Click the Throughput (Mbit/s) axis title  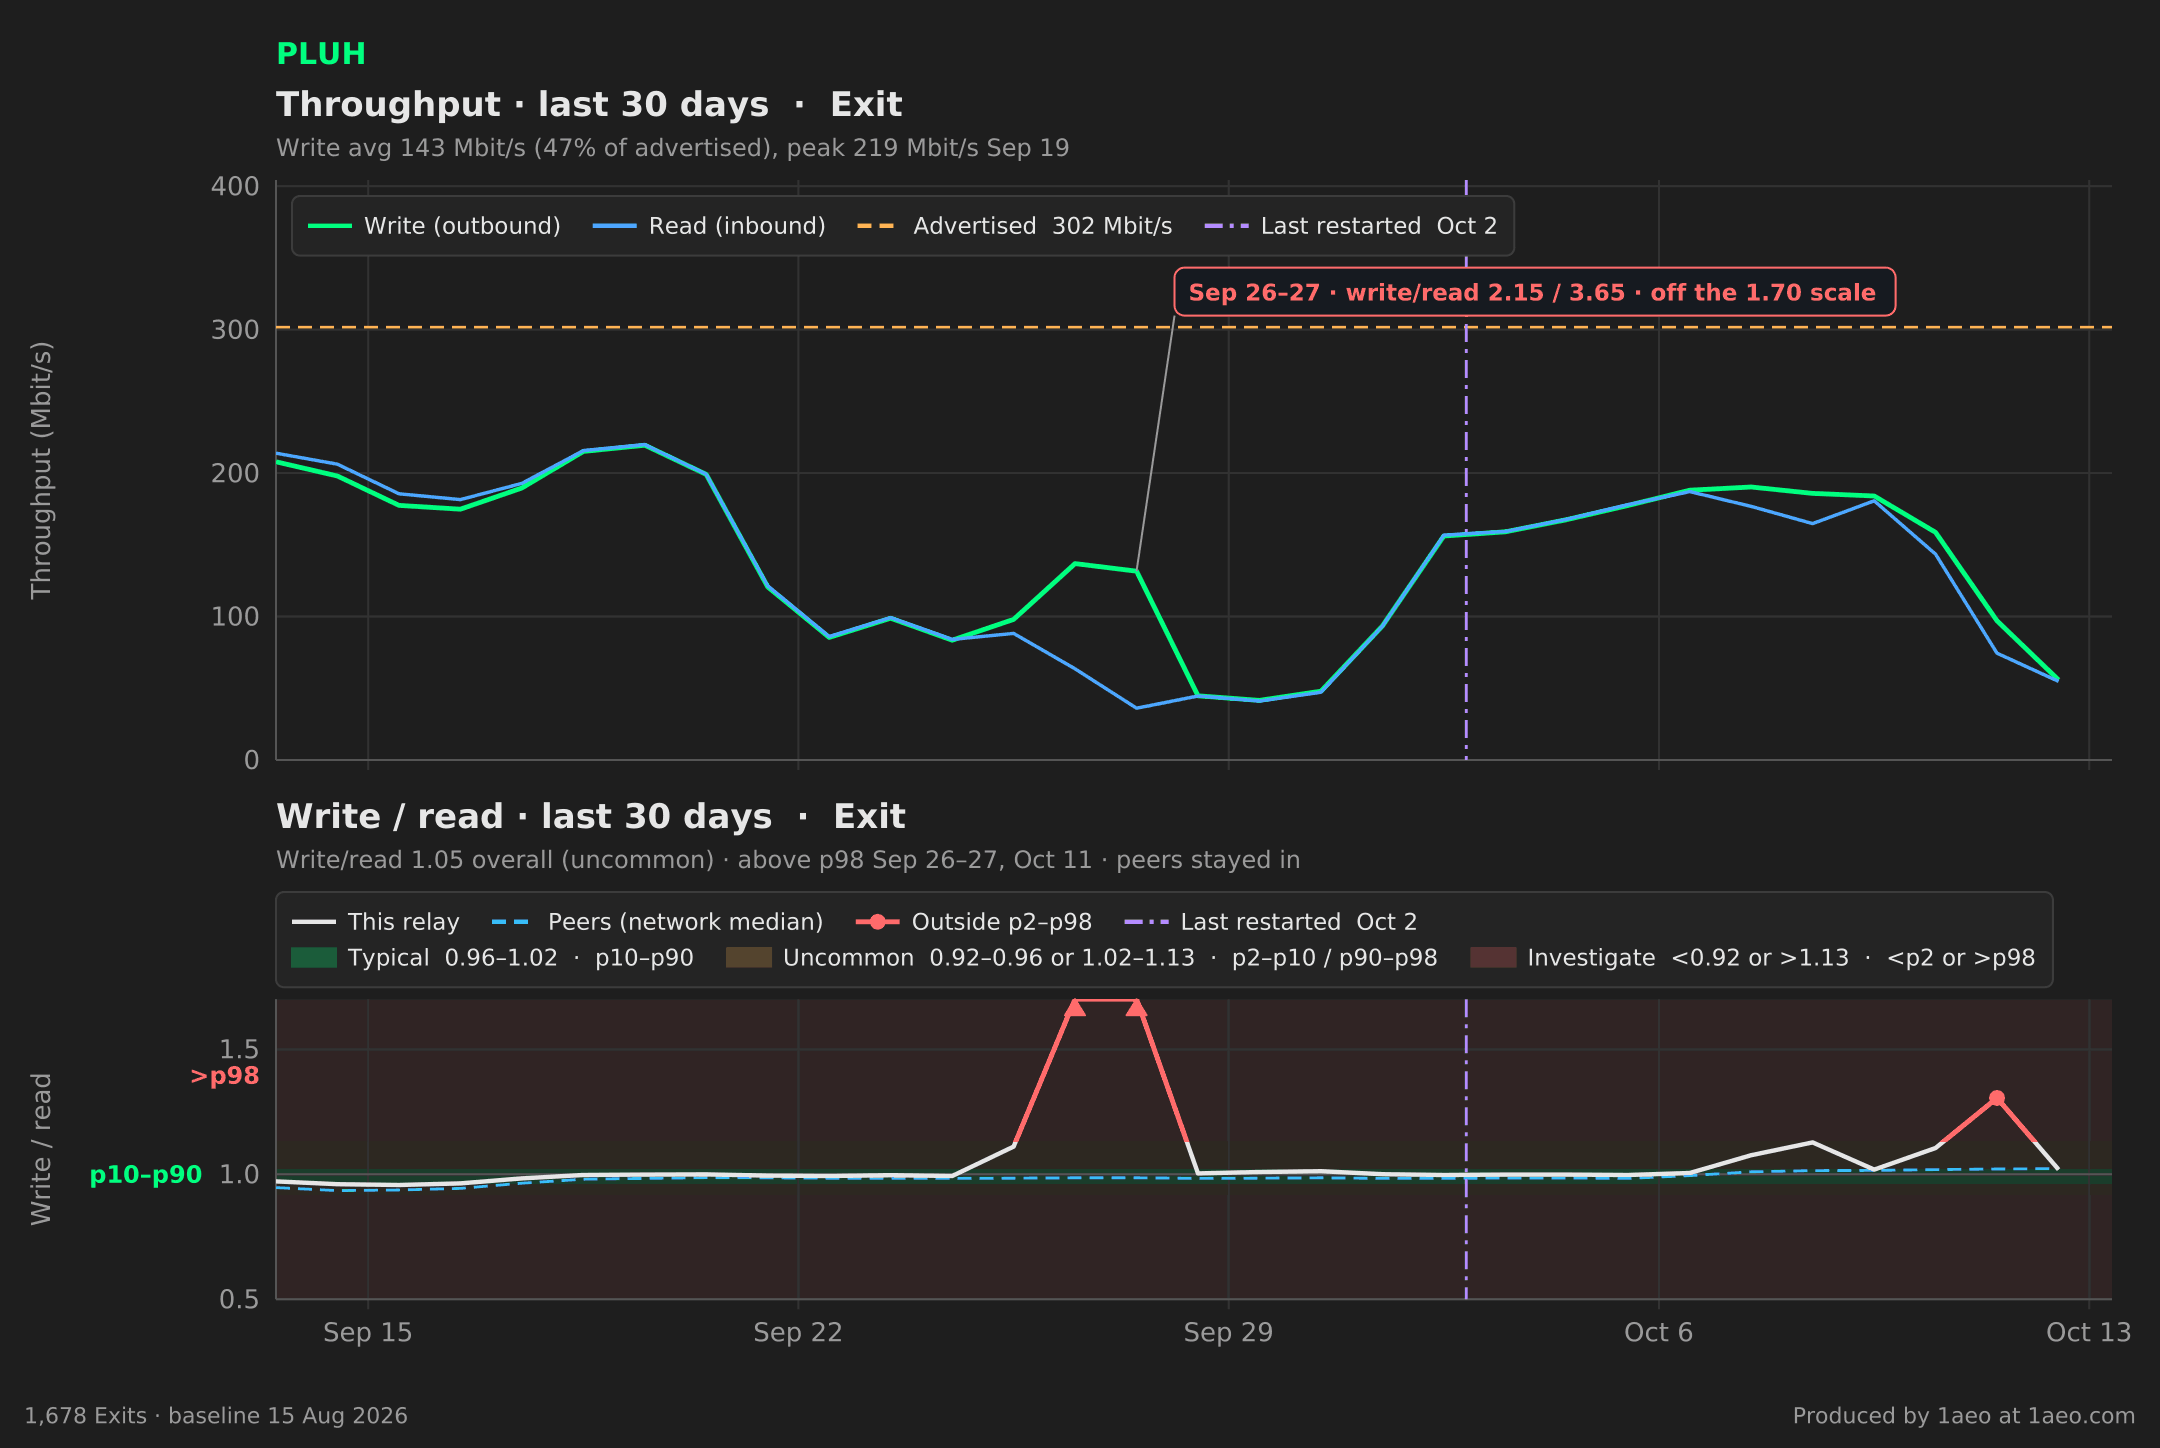tap(41, 470)
